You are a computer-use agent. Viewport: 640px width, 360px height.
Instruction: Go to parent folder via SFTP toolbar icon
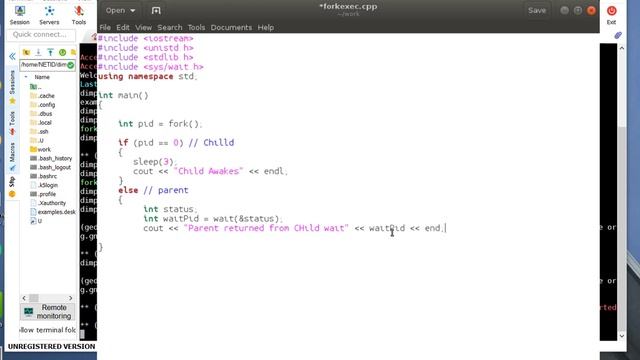pos(27,52)
